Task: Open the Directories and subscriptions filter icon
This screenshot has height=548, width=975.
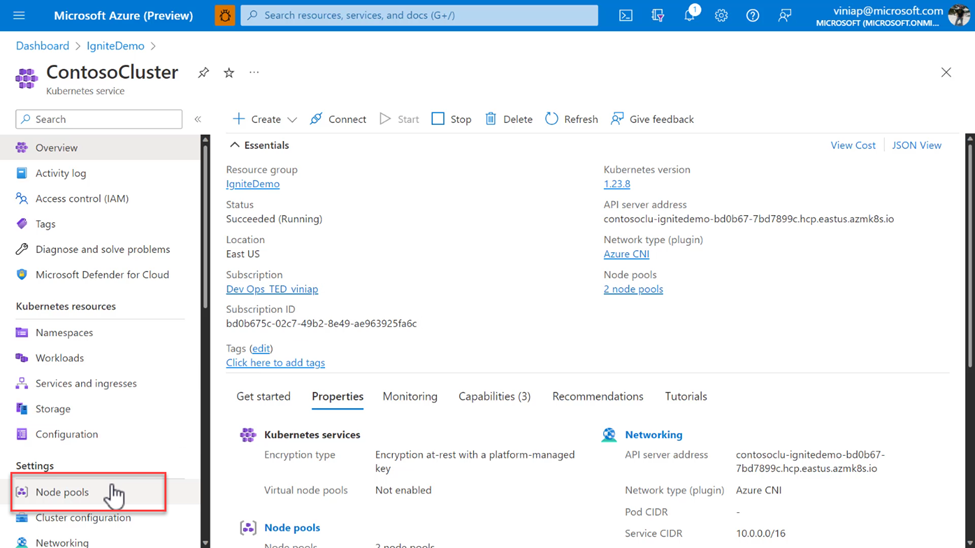Action: point(657,15)
